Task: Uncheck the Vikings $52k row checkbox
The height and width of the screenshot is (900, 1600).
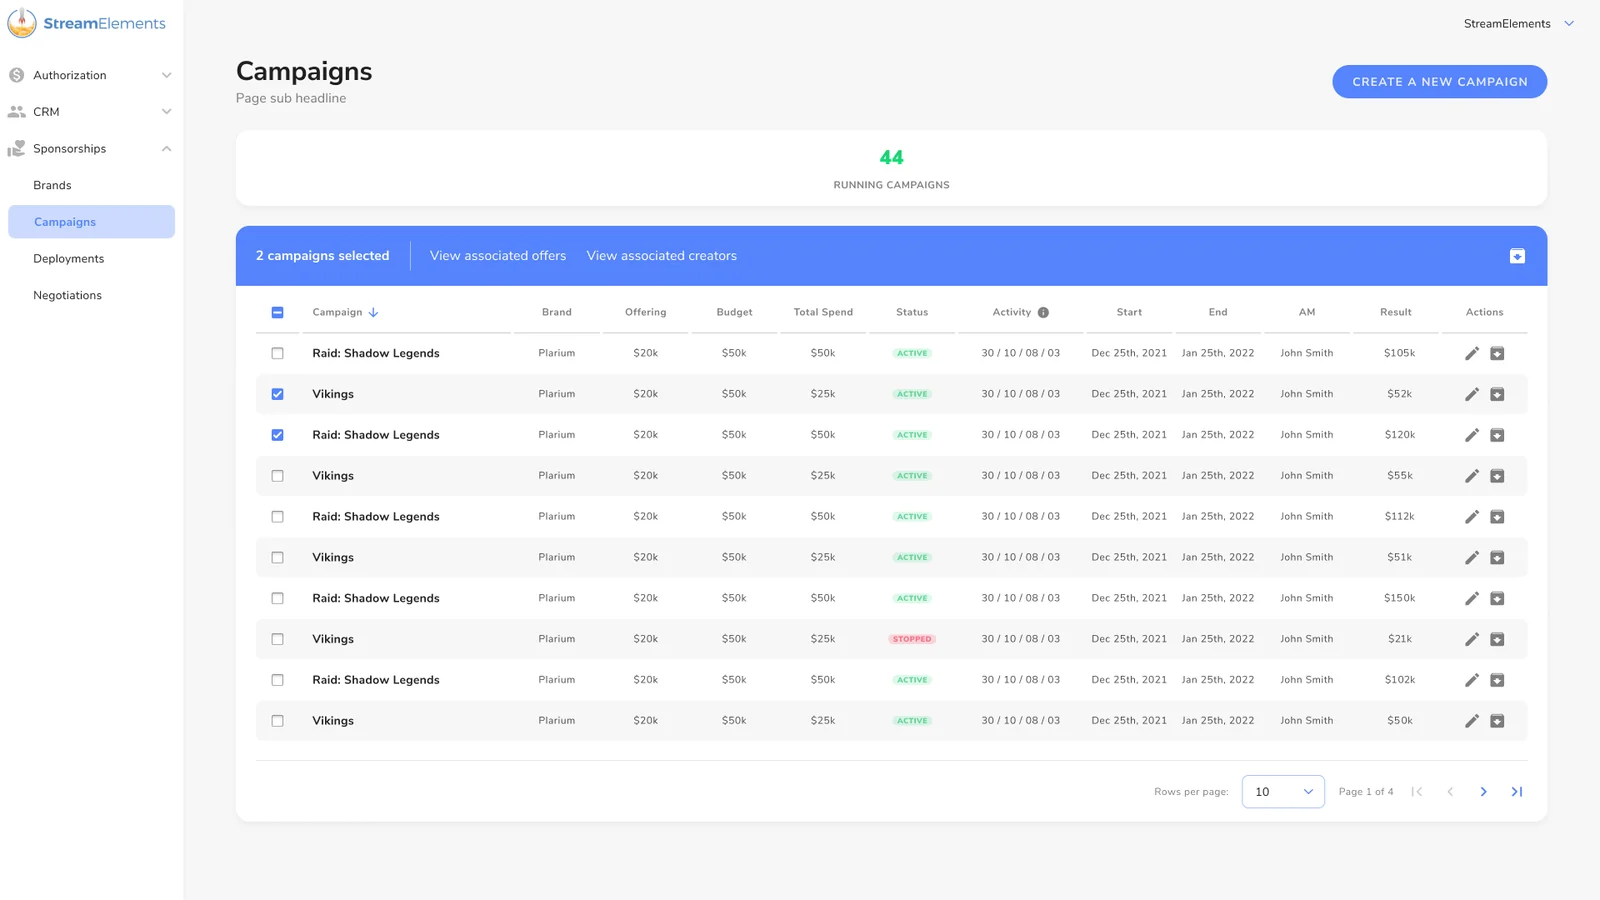Action: [277, 394]
